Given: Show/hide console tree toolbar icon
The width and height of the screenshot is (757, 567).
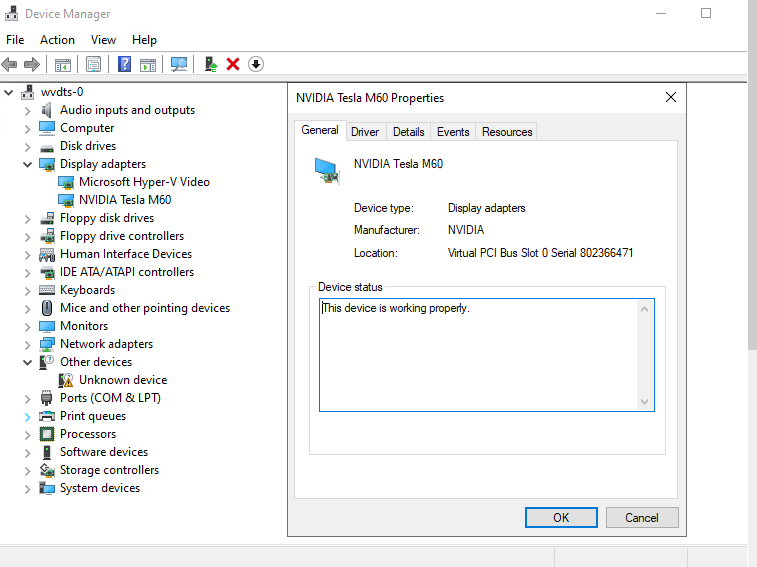Looking at the screenshot, I should point(63,64).
